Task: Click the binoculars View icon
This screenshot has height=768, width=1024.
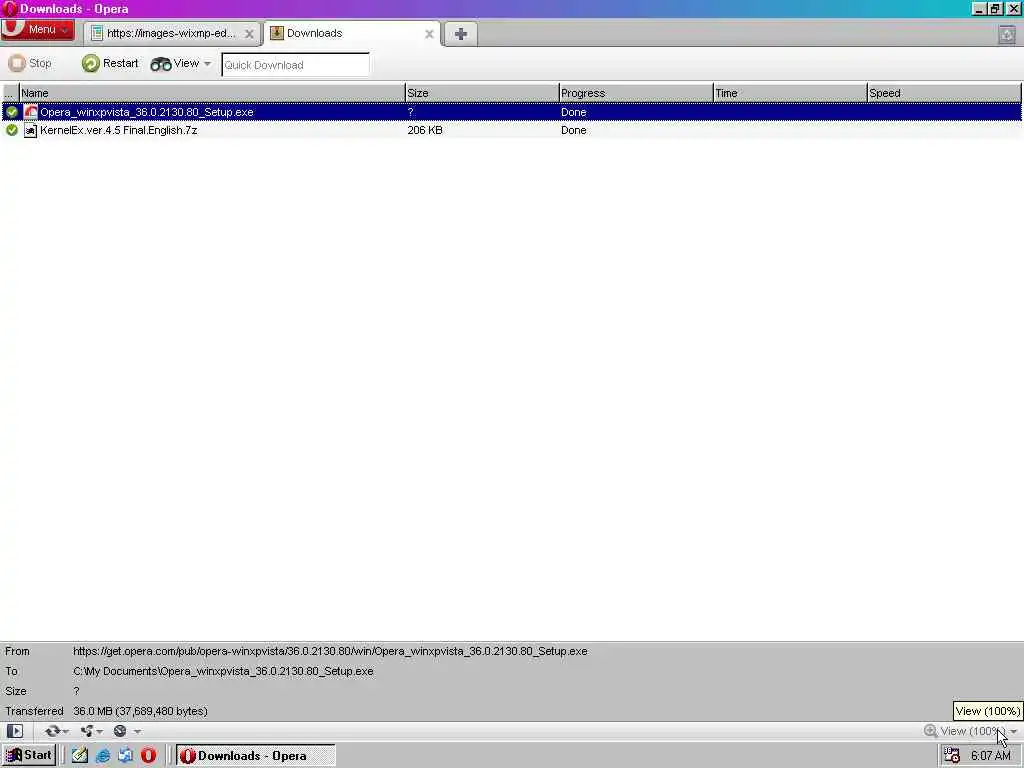Action: (x=161, y=64)
